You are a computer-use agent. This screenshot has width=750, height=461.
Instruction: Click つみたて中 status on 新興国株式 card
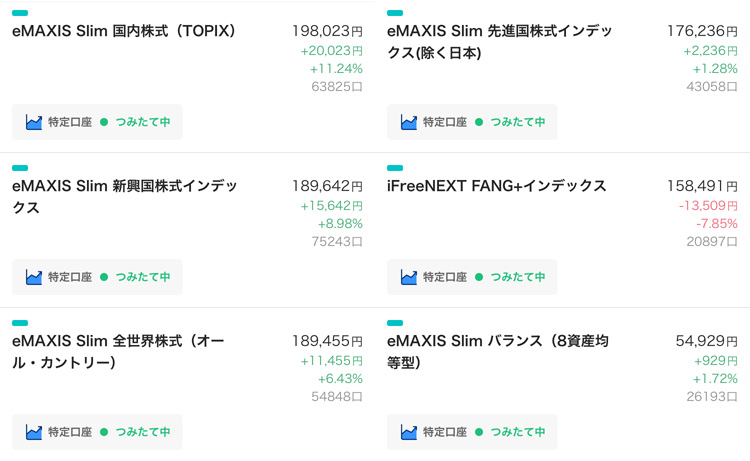(142, 277)
